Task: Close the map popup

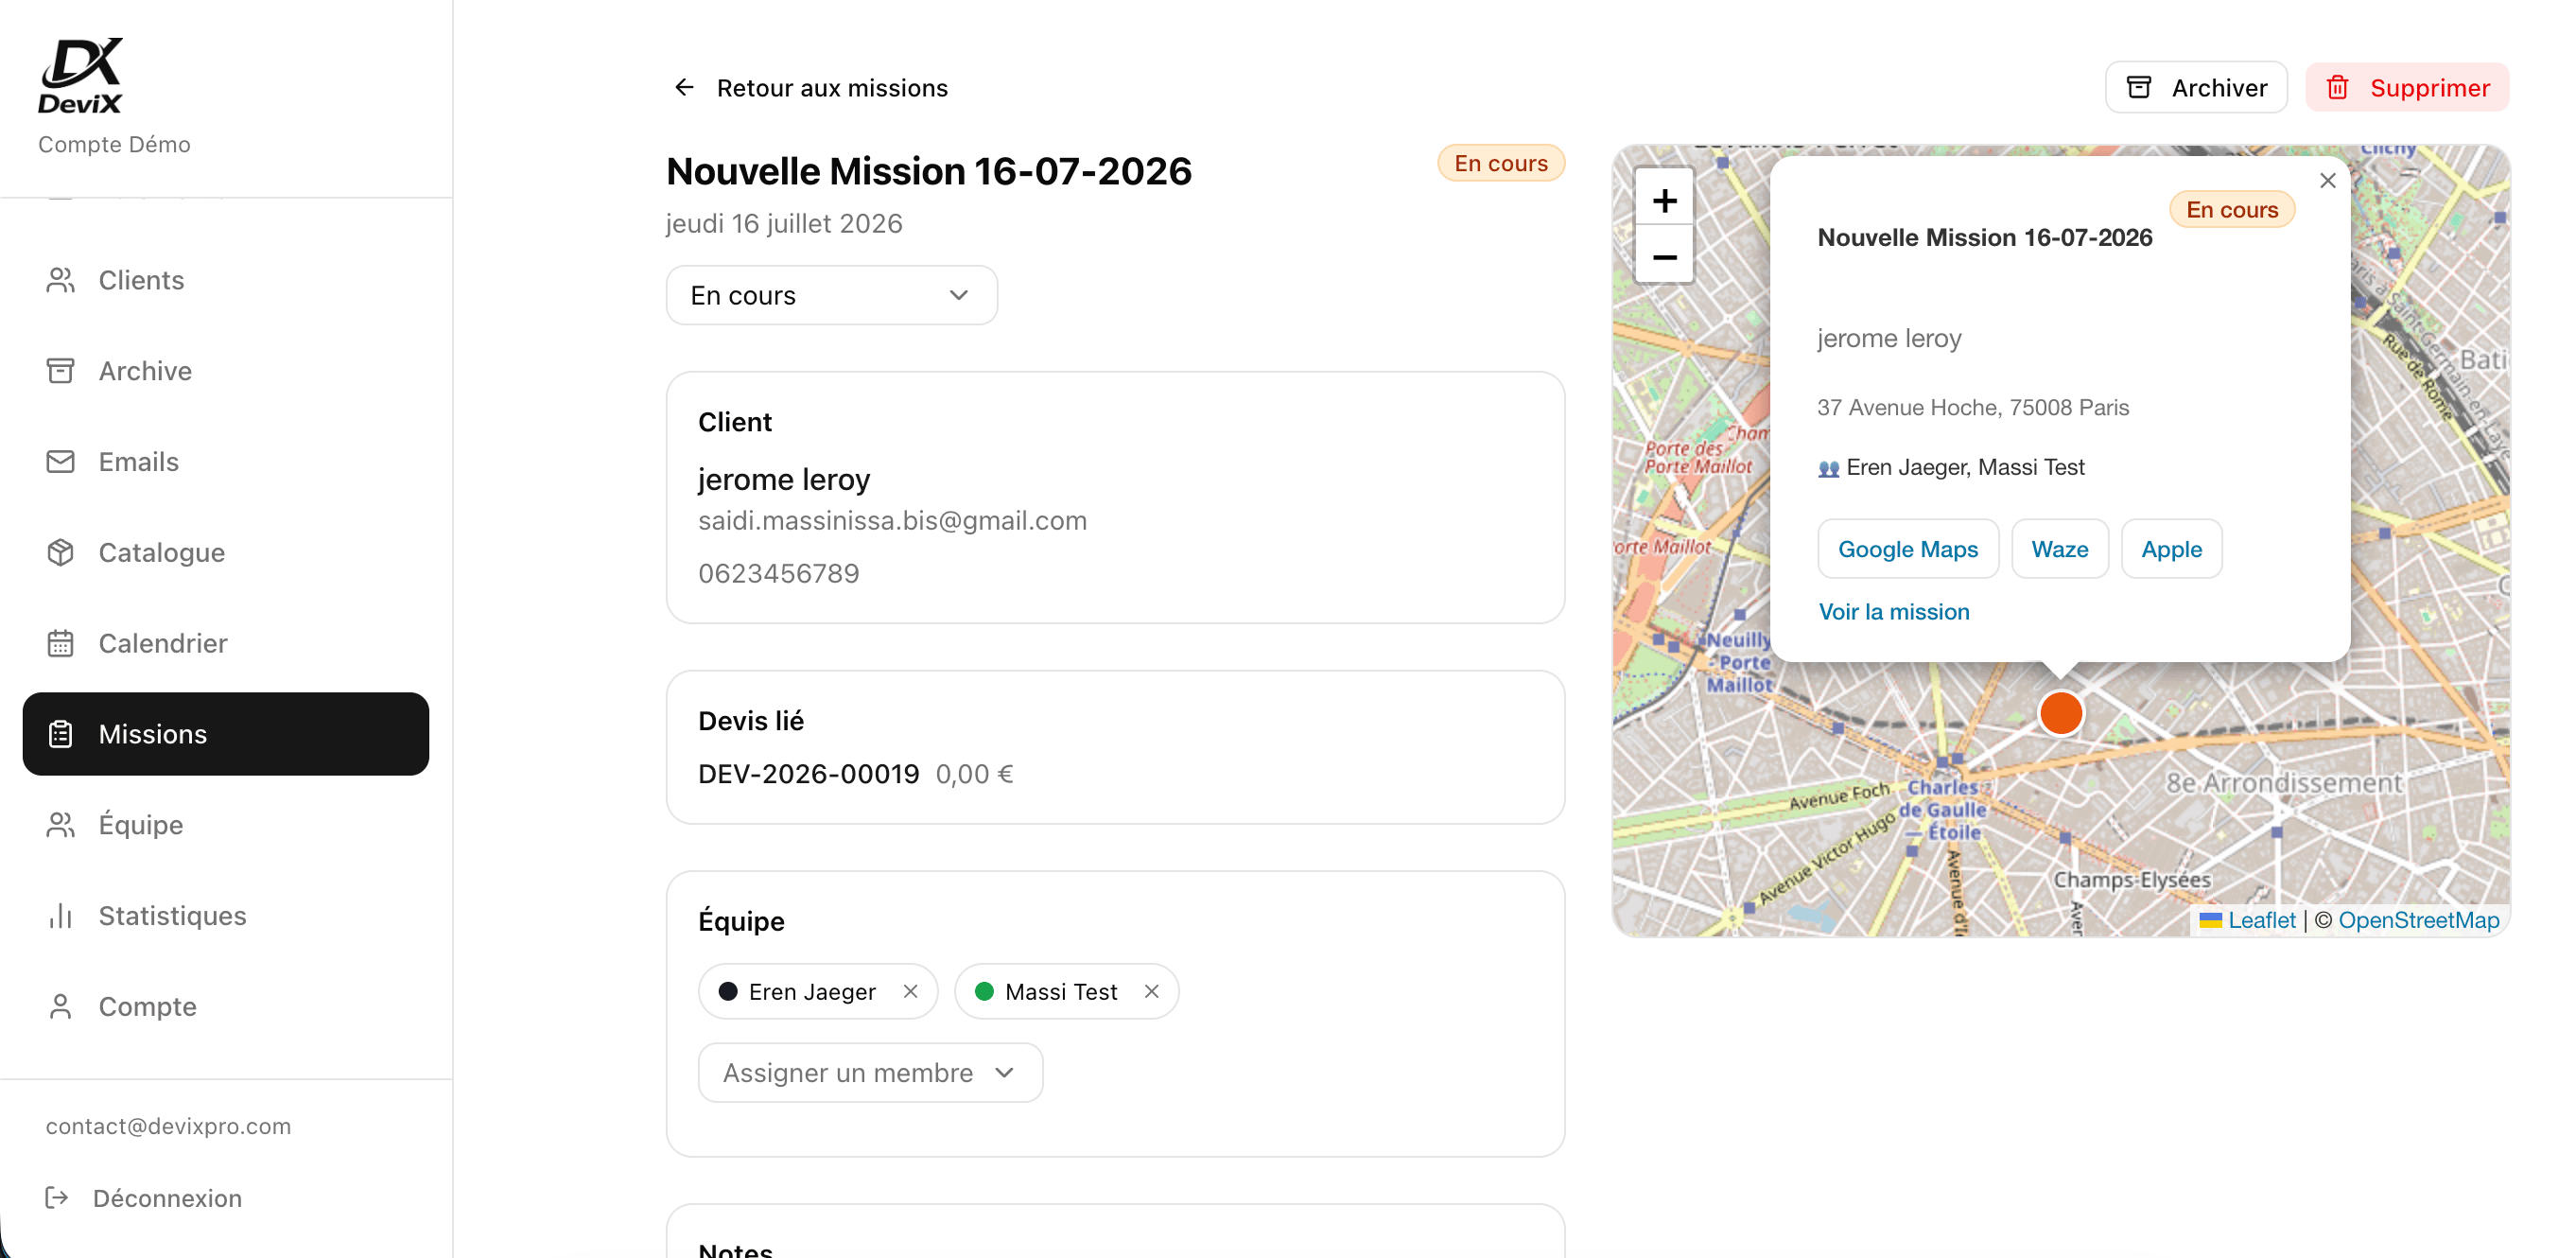Action: coord(2328,181)
